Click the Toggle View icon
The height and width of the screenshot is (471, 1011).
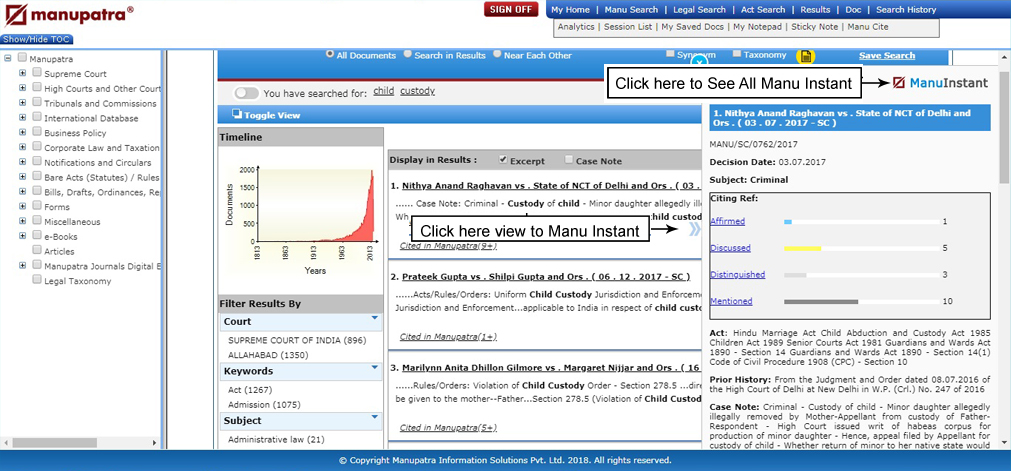click(237, 115)
